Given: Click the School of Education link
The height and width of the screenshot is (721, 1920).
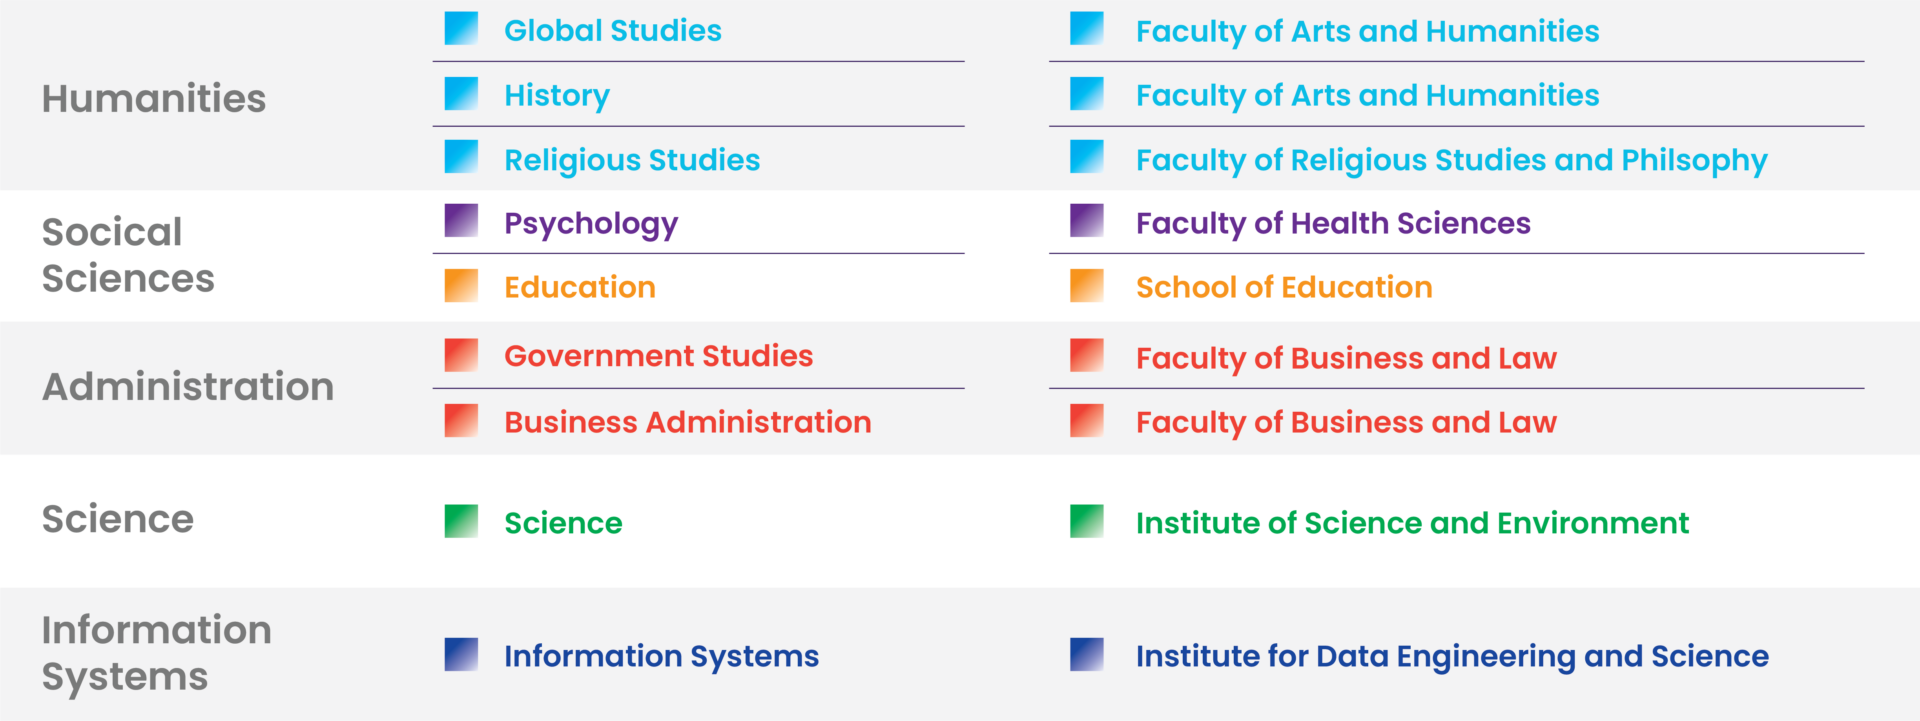Looking at the screenshot, I should (x=1284, y=287).
